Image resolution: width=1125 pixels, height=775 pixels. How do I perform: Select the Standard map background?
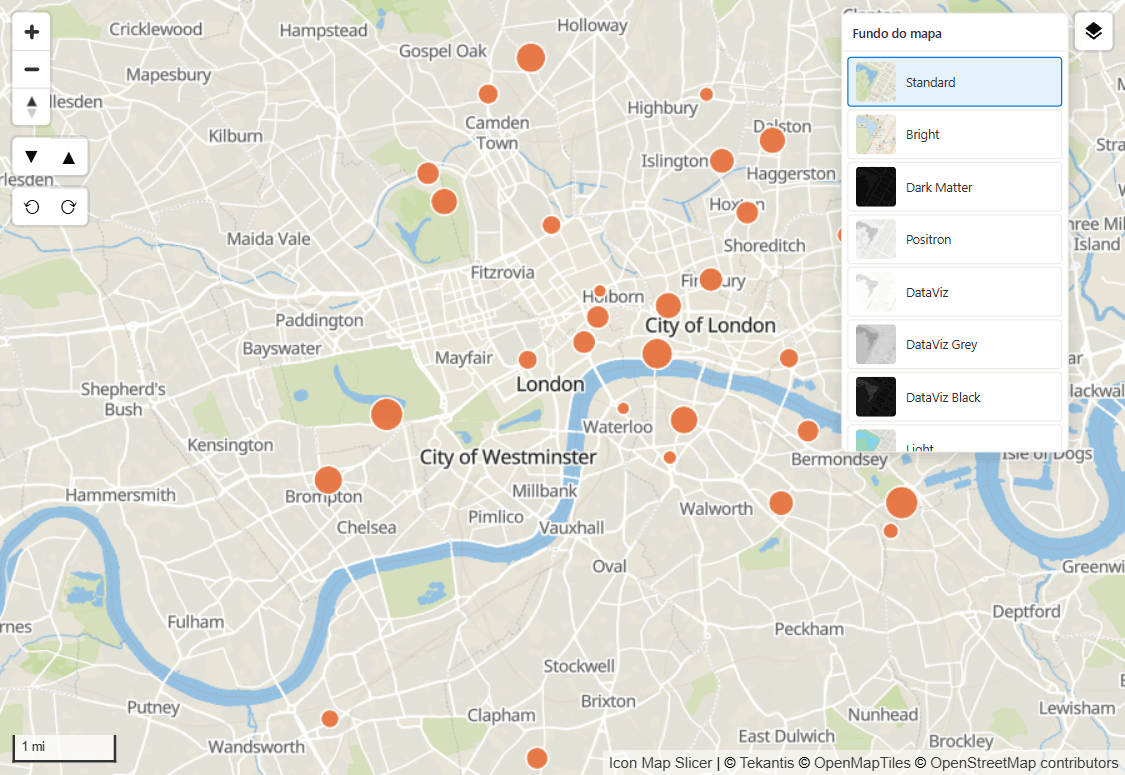pos(954,82)
